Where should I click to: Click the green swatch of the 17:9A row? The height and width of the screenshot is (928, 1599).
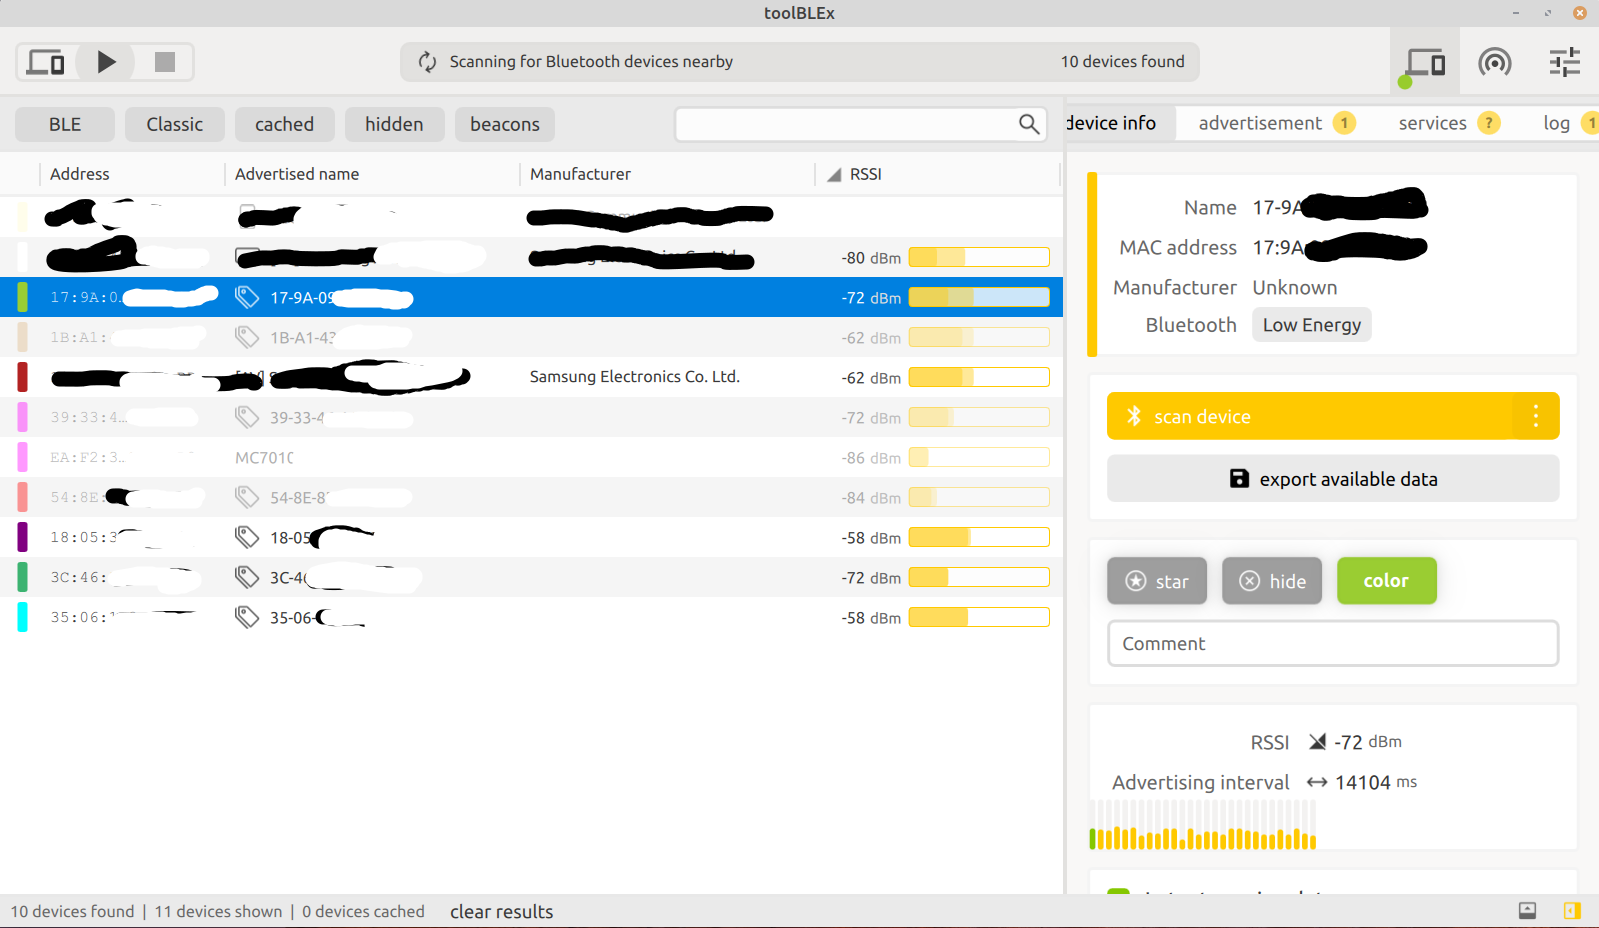click(23, 297)
